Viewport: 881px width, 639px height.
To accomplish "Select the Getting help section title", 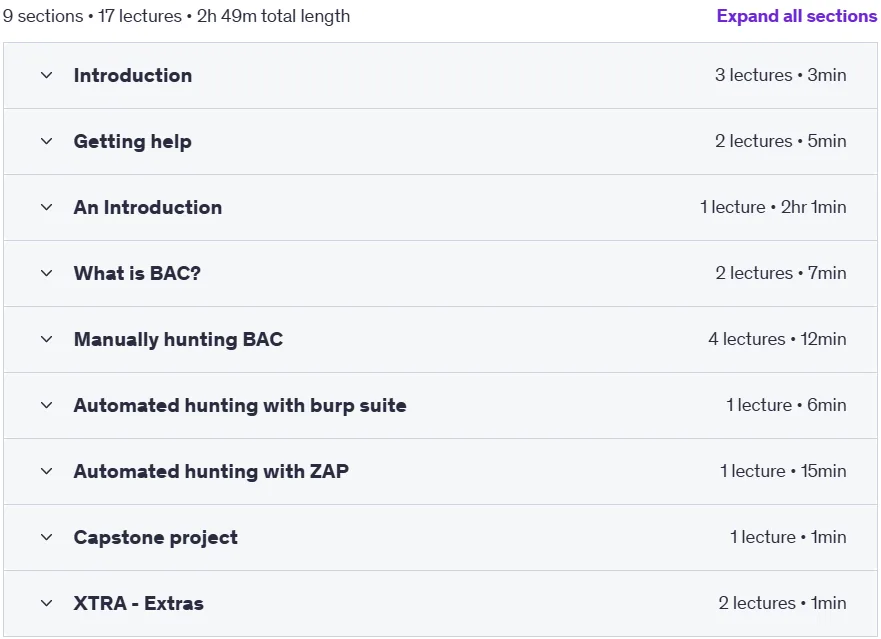I will point(133,142).
